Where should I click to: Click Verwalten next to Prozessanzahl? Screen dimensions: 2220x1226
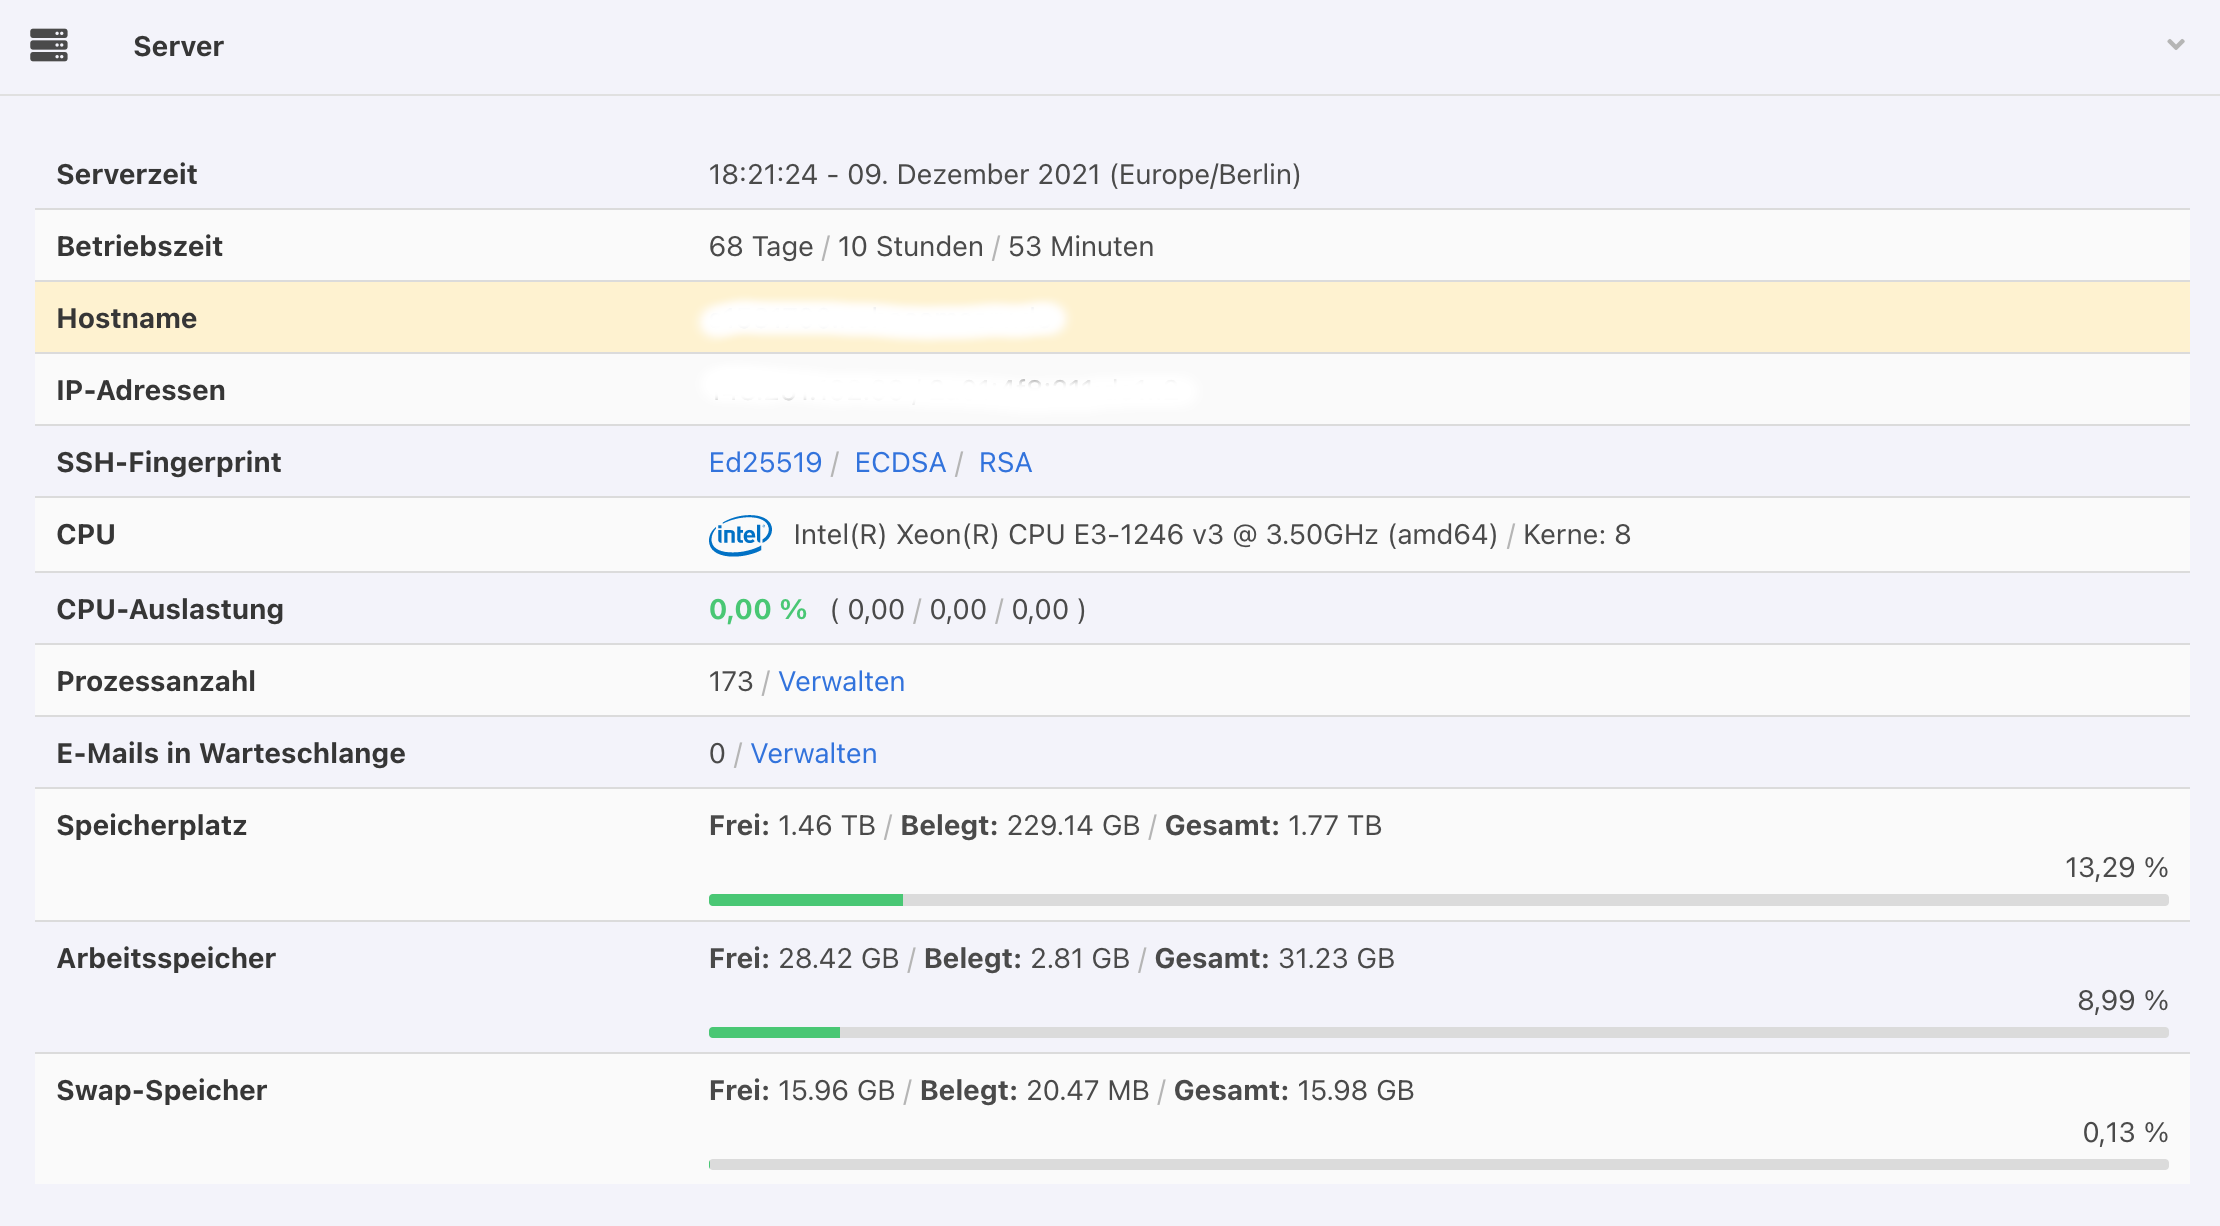(841, 681)
